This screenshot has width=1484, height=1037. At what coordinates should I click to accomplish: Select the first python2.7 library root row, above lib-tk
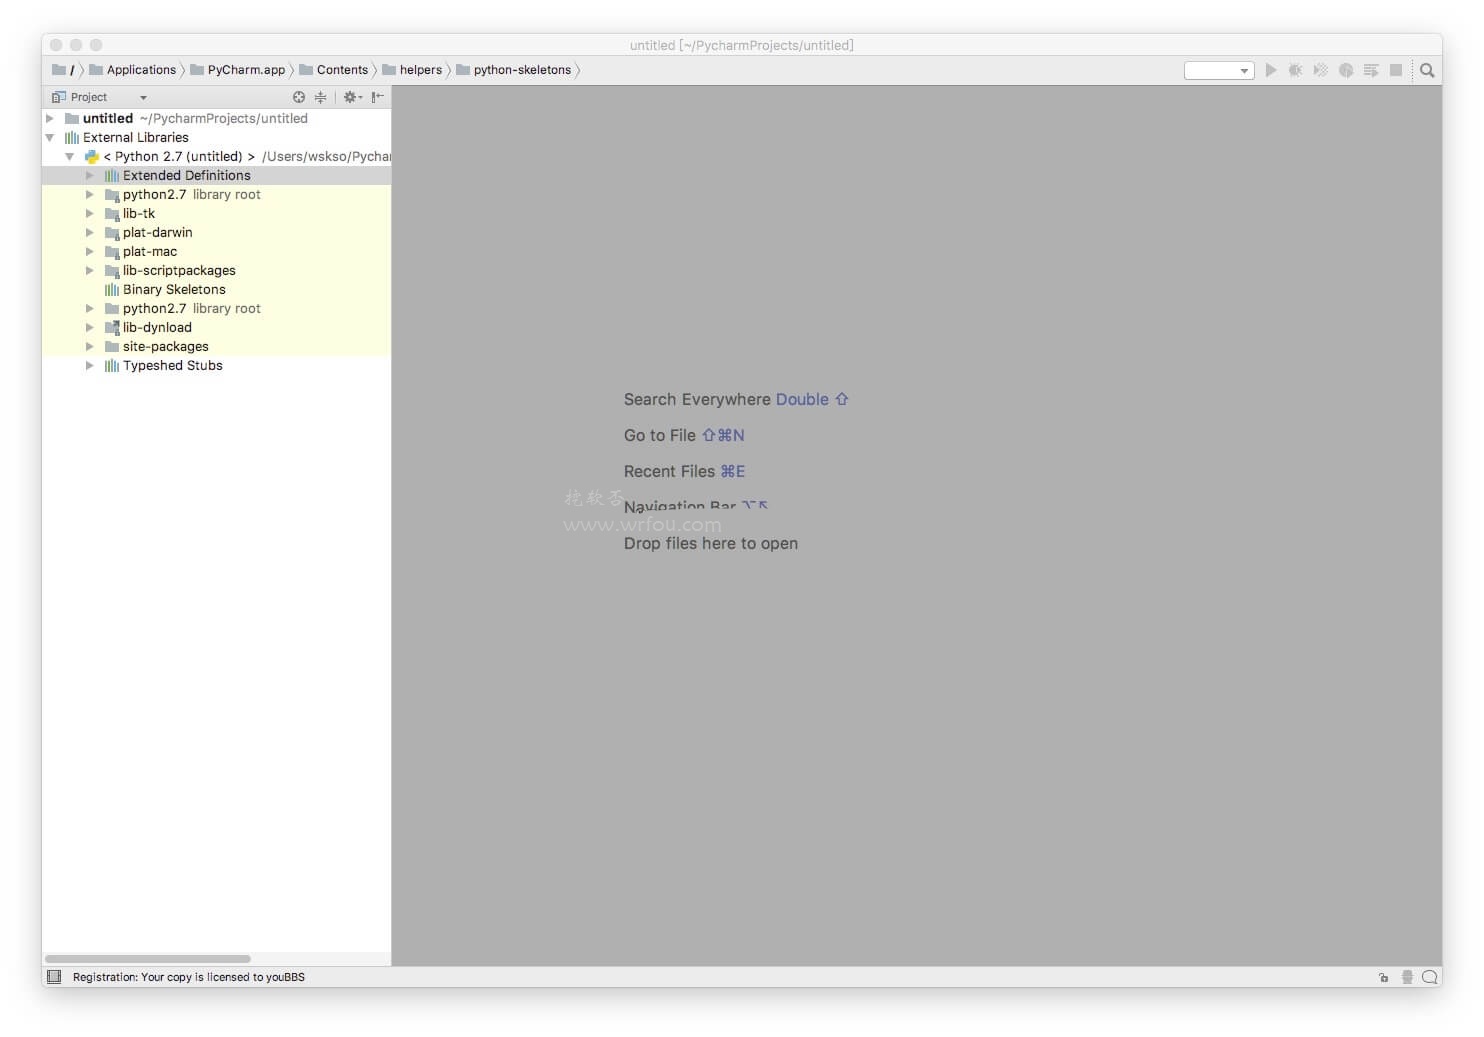coord(216,194)
